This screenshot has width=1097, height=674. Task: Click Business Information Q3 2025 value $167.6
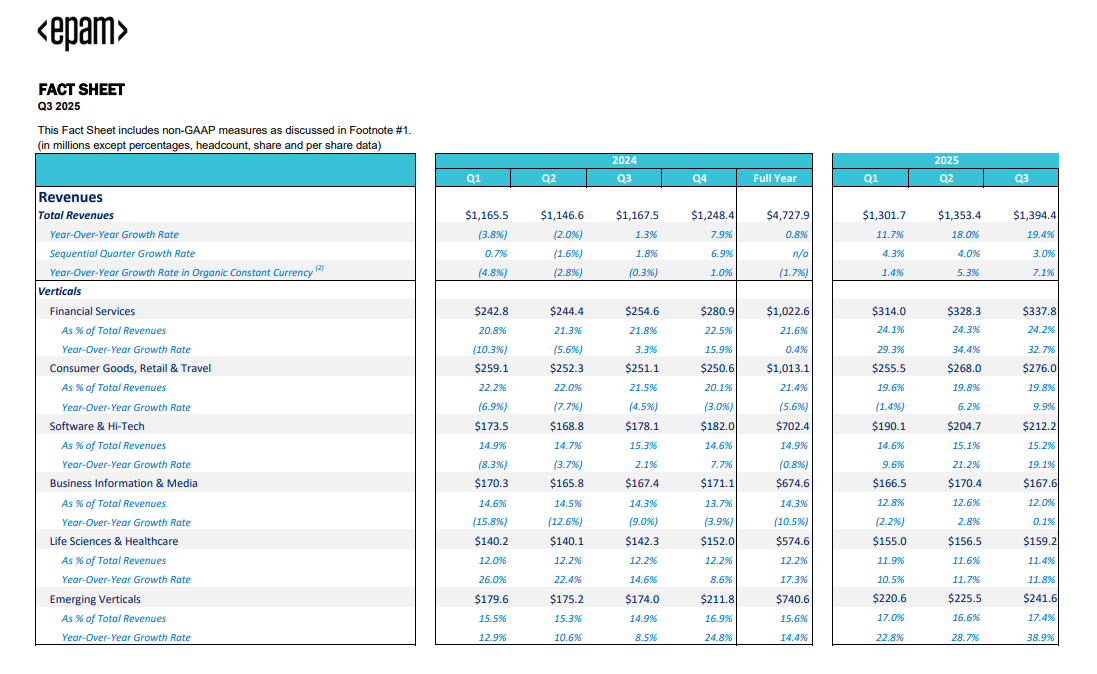click(1040, 484)
